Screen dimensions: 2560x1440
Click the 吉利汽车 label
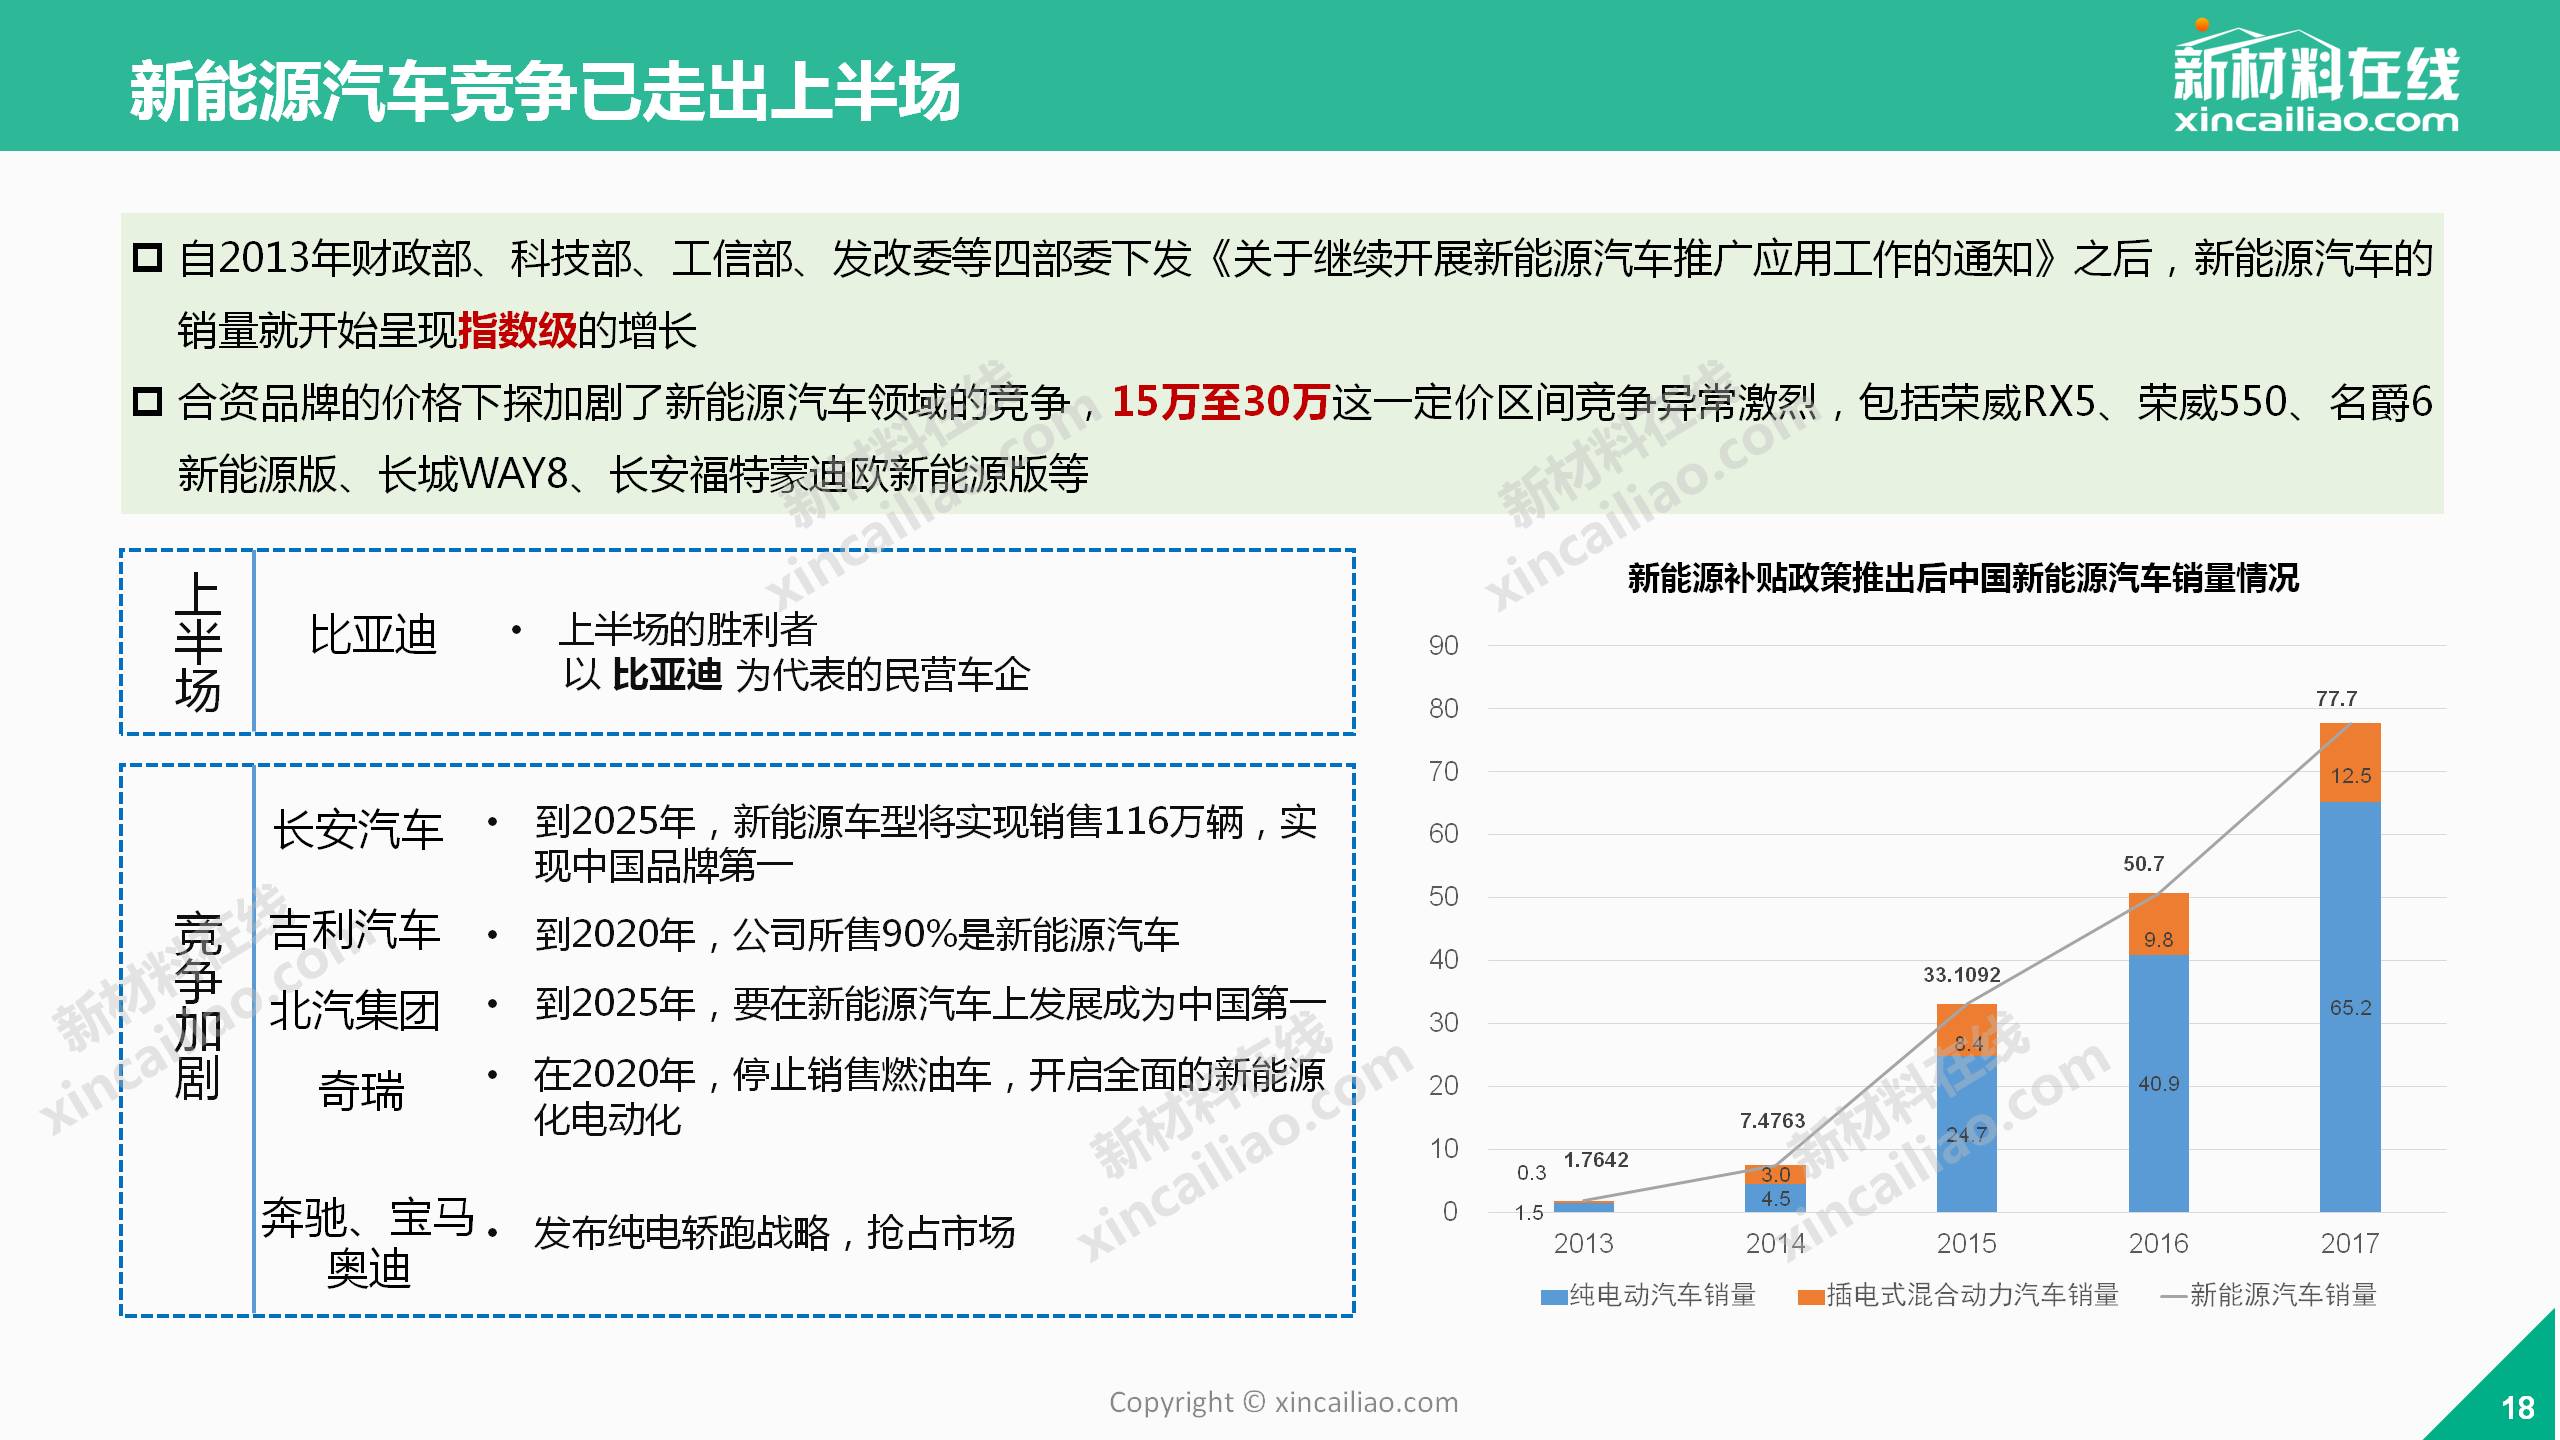click(356, 931)
